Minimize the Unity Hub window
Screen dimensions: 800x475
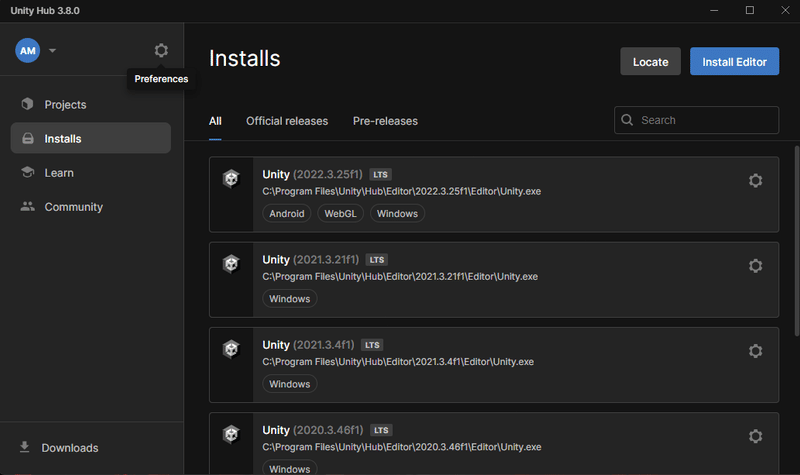tap(714, 10)
